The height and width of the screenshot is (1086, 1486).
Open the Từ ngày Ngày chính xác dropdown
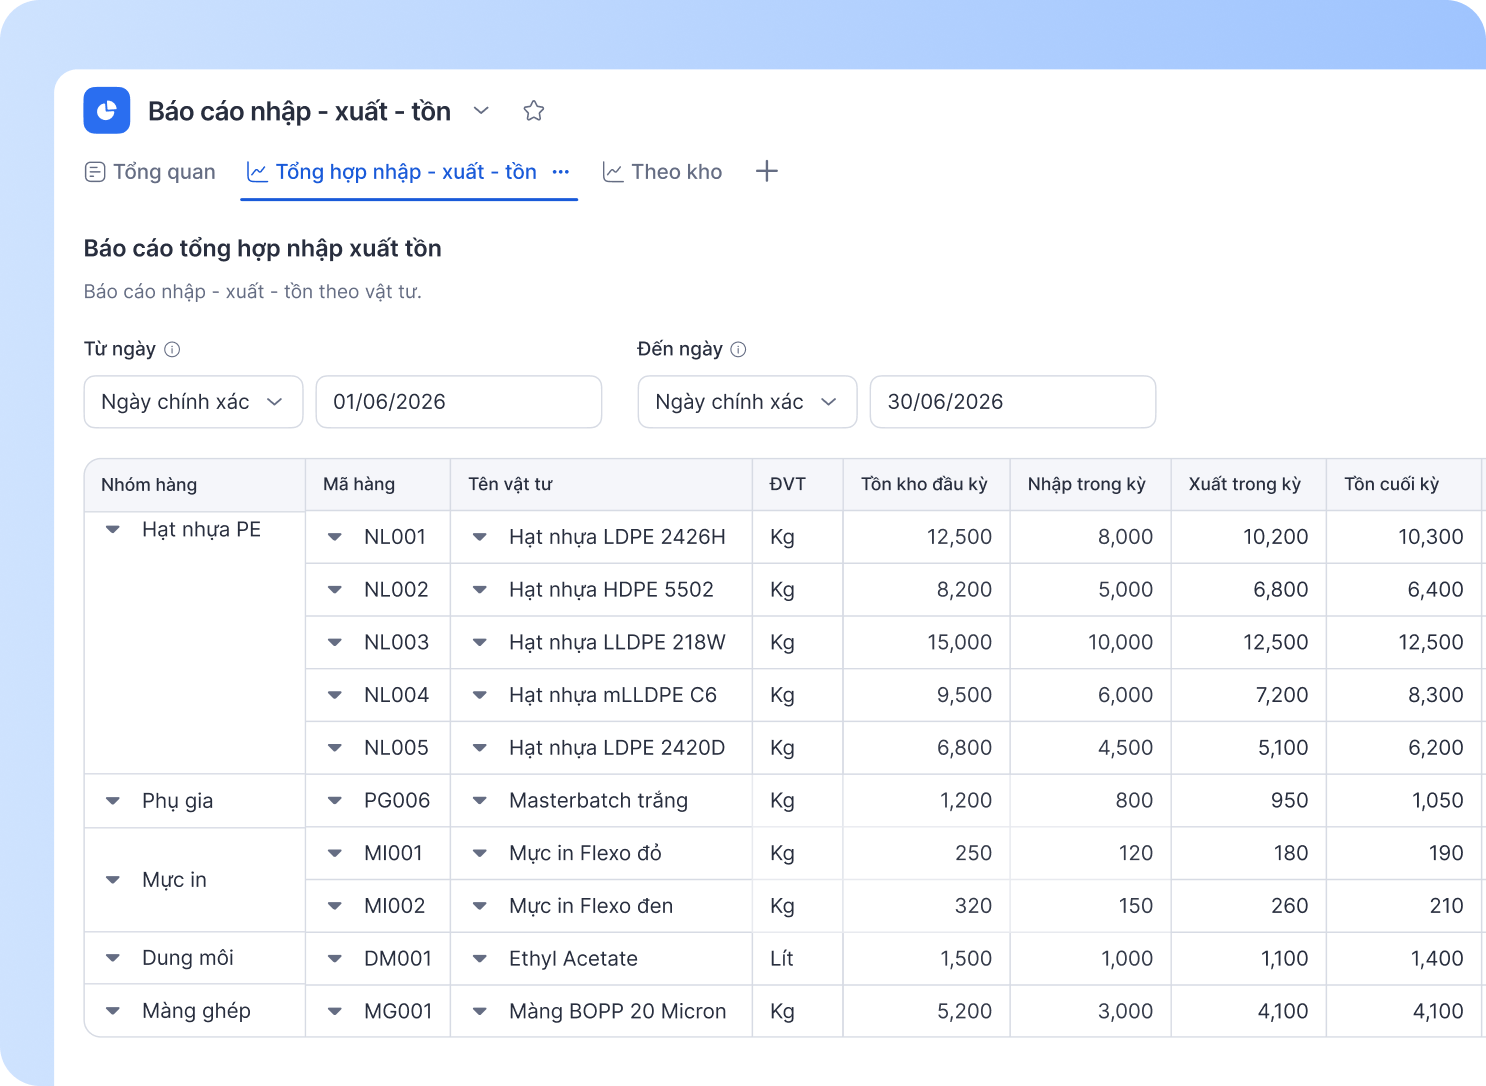pyautogui.click(x=193, y=402)
